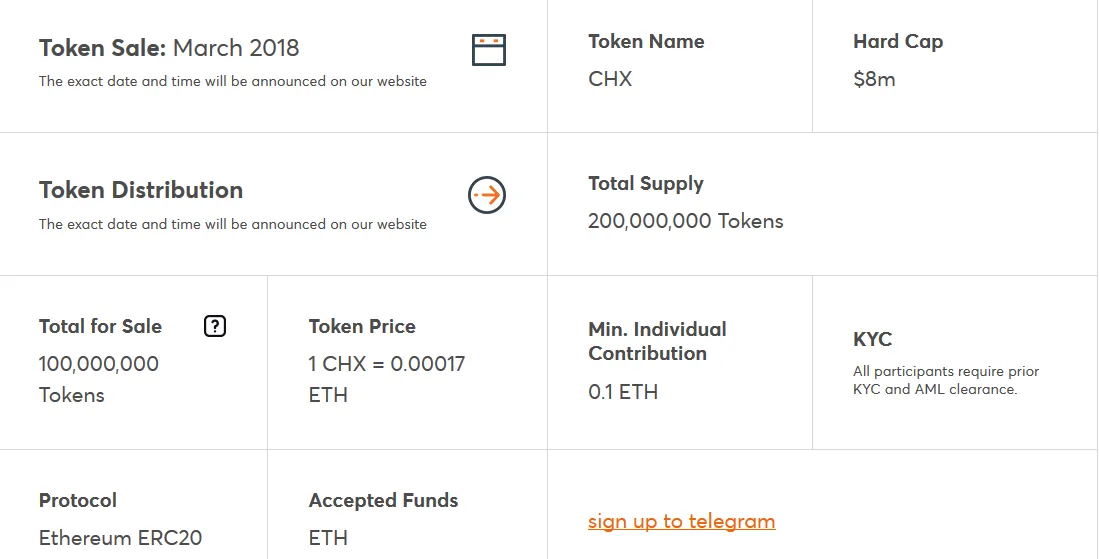Select the CHX token name value
This screenshot has height=559, width=1099.
click(610, 78)
